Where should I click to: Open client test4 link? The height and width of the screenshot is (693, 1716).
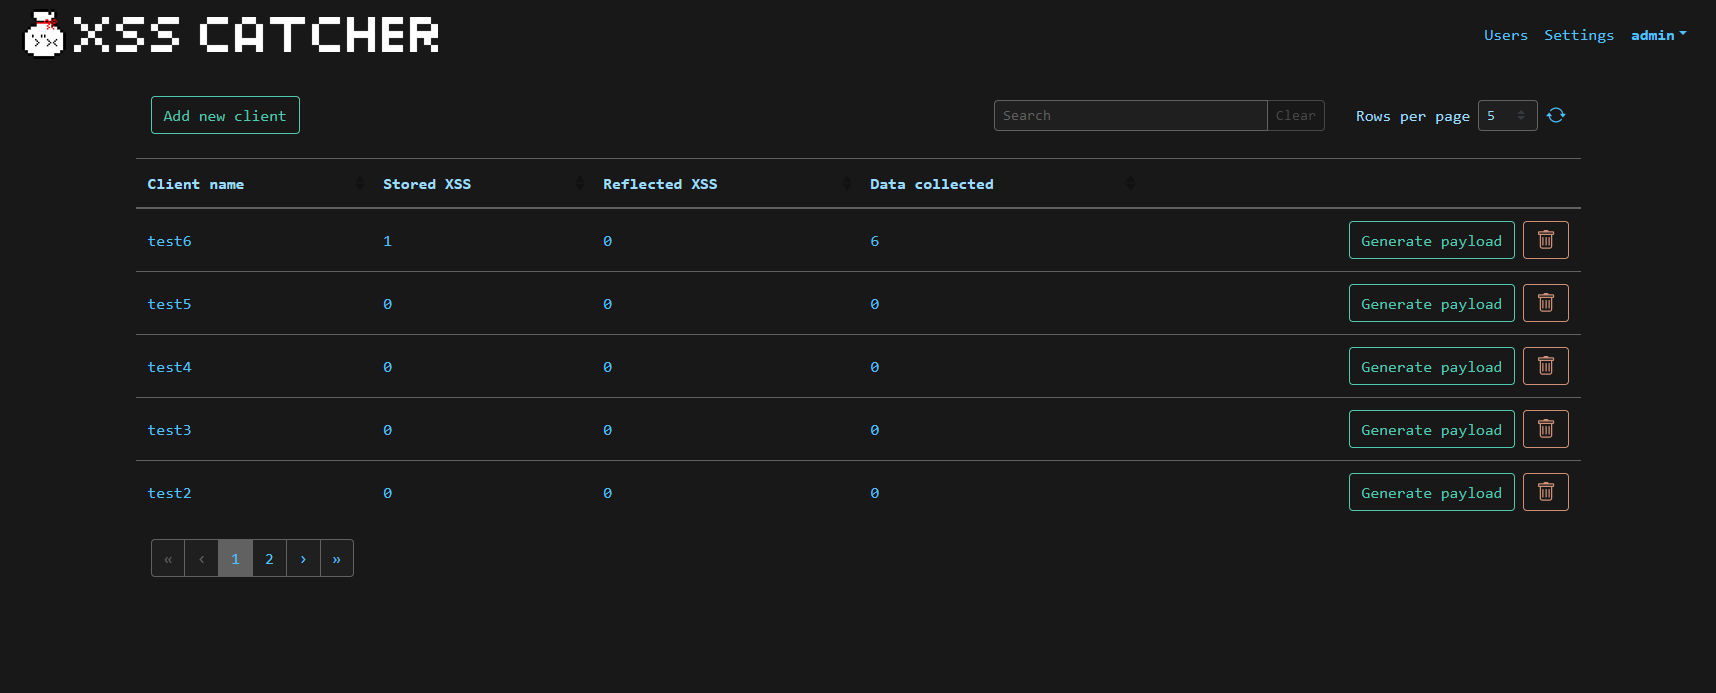169,367
